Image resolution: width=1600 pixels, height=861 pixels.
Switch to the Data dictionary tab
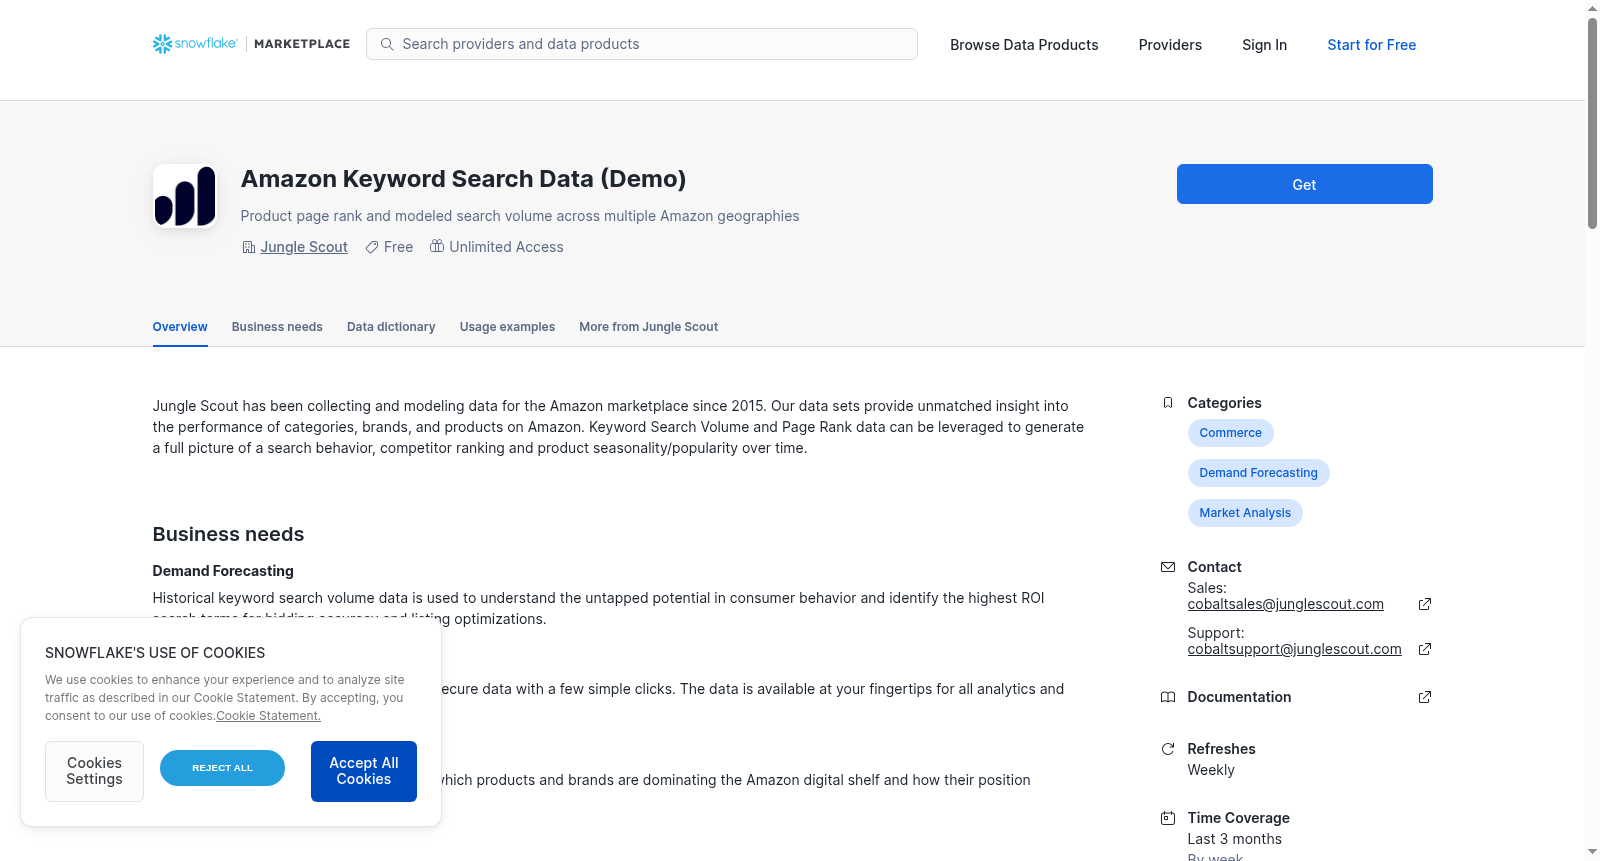pos(391,327)
